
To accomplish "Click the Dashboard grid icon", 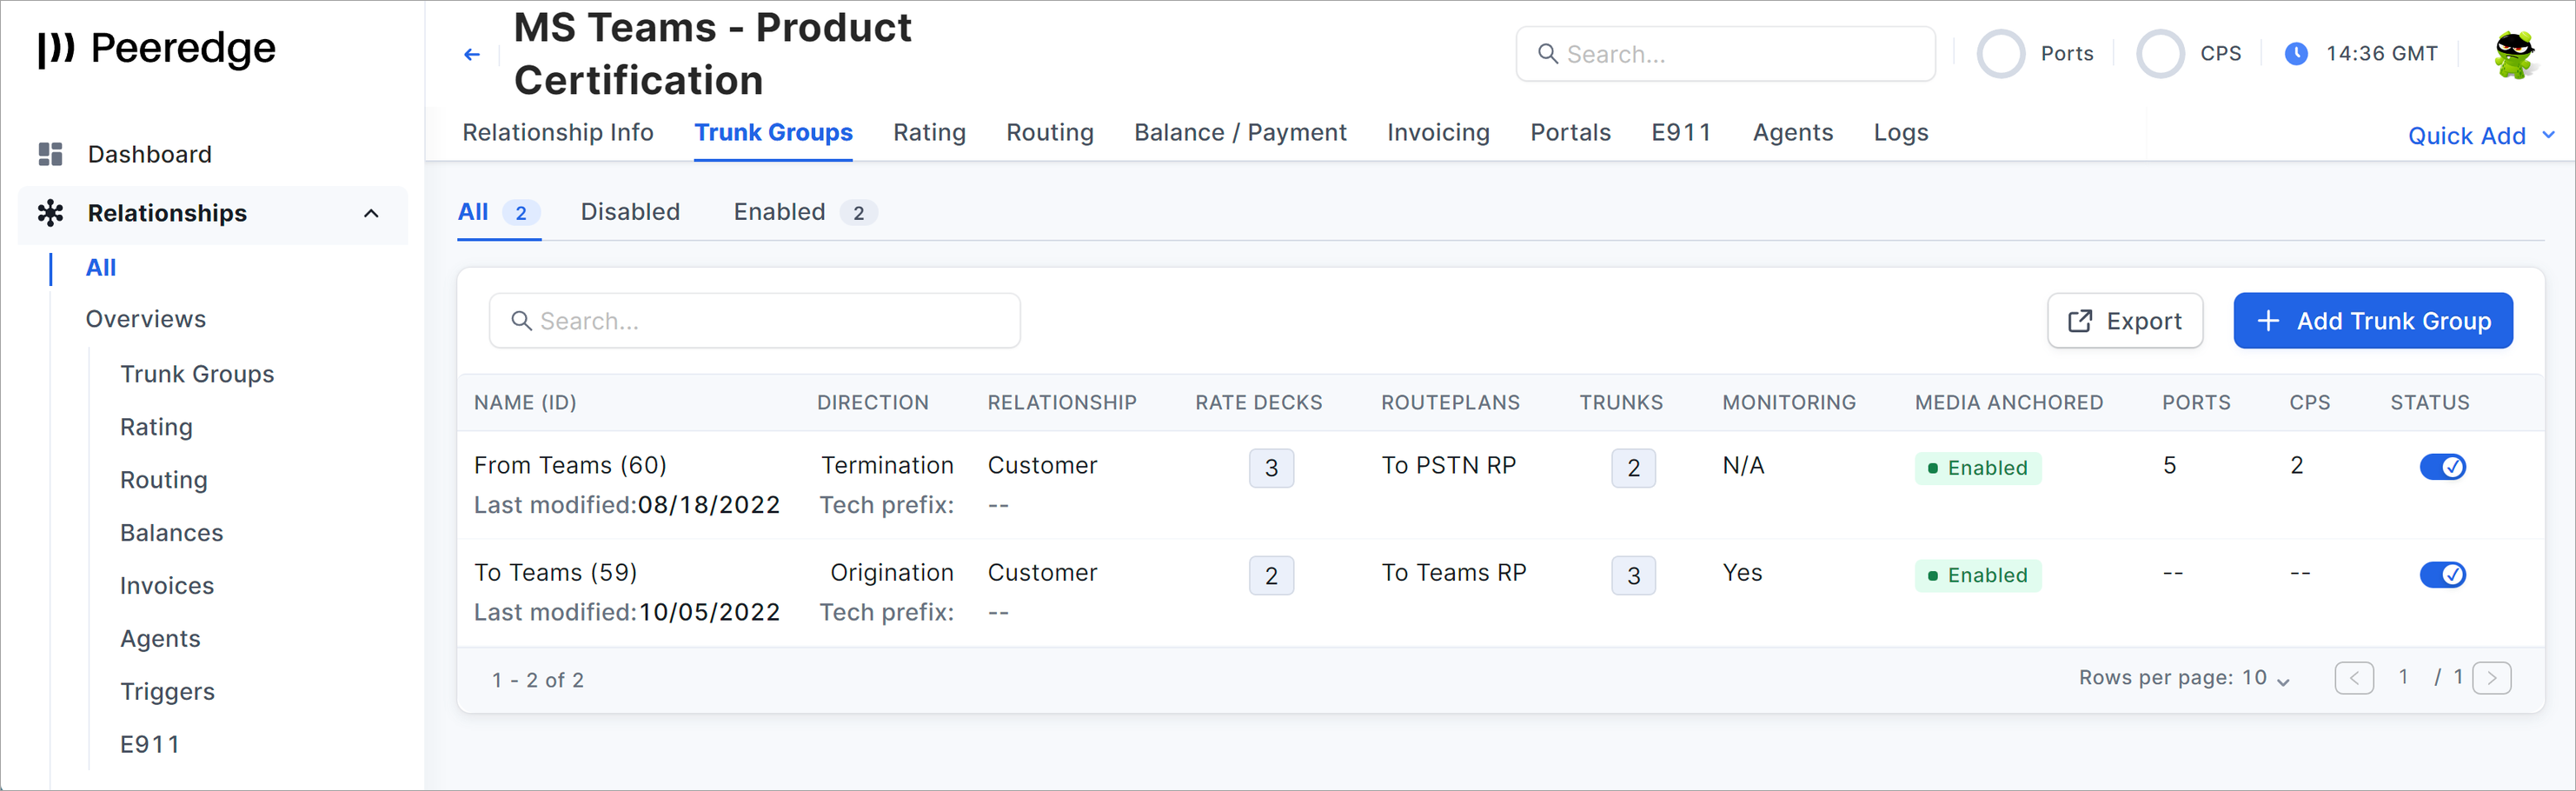I will click(x=50, y=154).
